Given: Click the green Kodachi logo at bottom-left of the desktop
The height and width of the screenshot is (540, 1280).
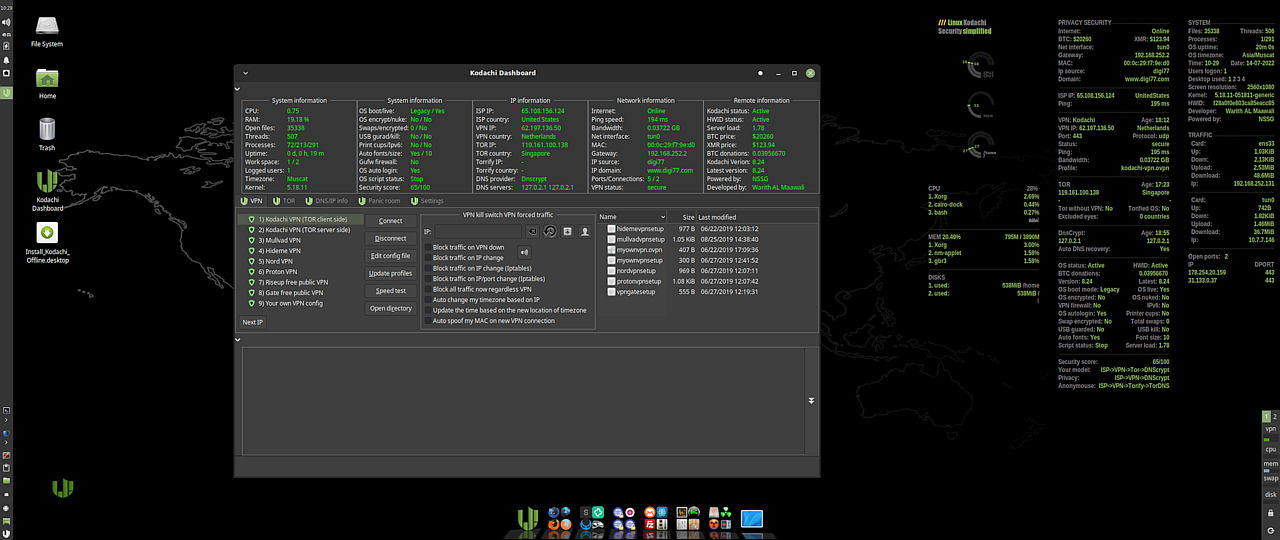Looking at the screenshot, I should coord(63,487).
